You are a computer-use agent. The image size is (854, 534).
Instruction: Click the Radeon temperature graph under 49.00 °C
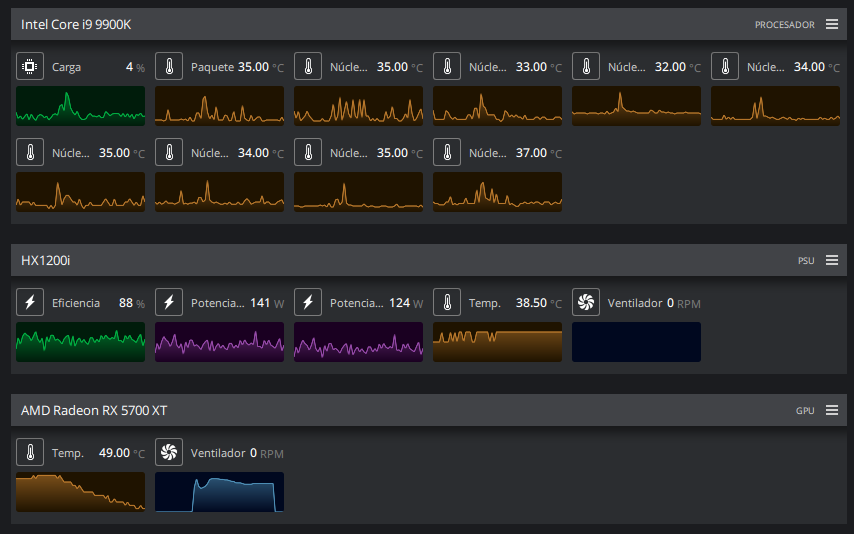[x=81, y=492]
